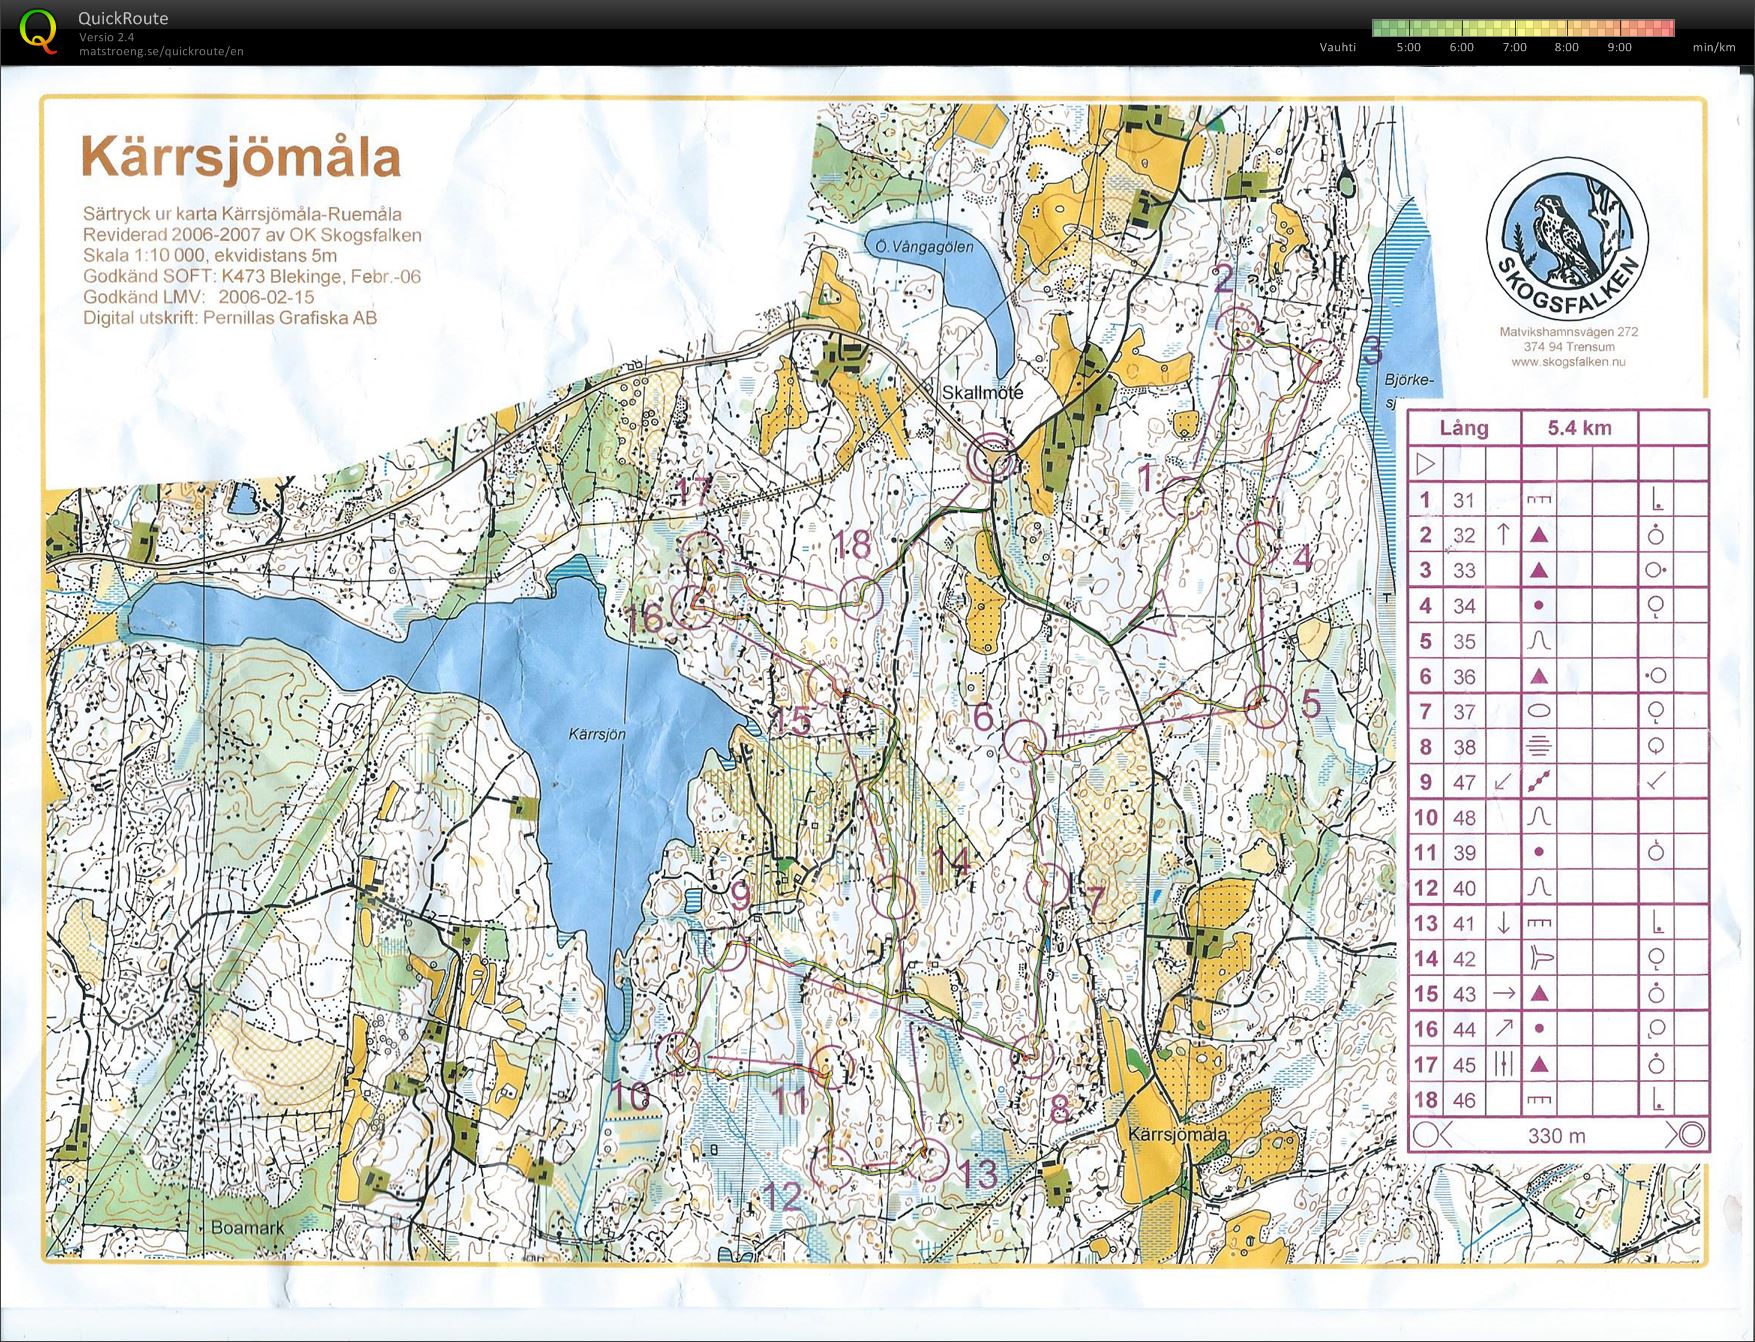Click the Vauhti pace label
The image size is (1755, 1342).
coord(1338,46)
